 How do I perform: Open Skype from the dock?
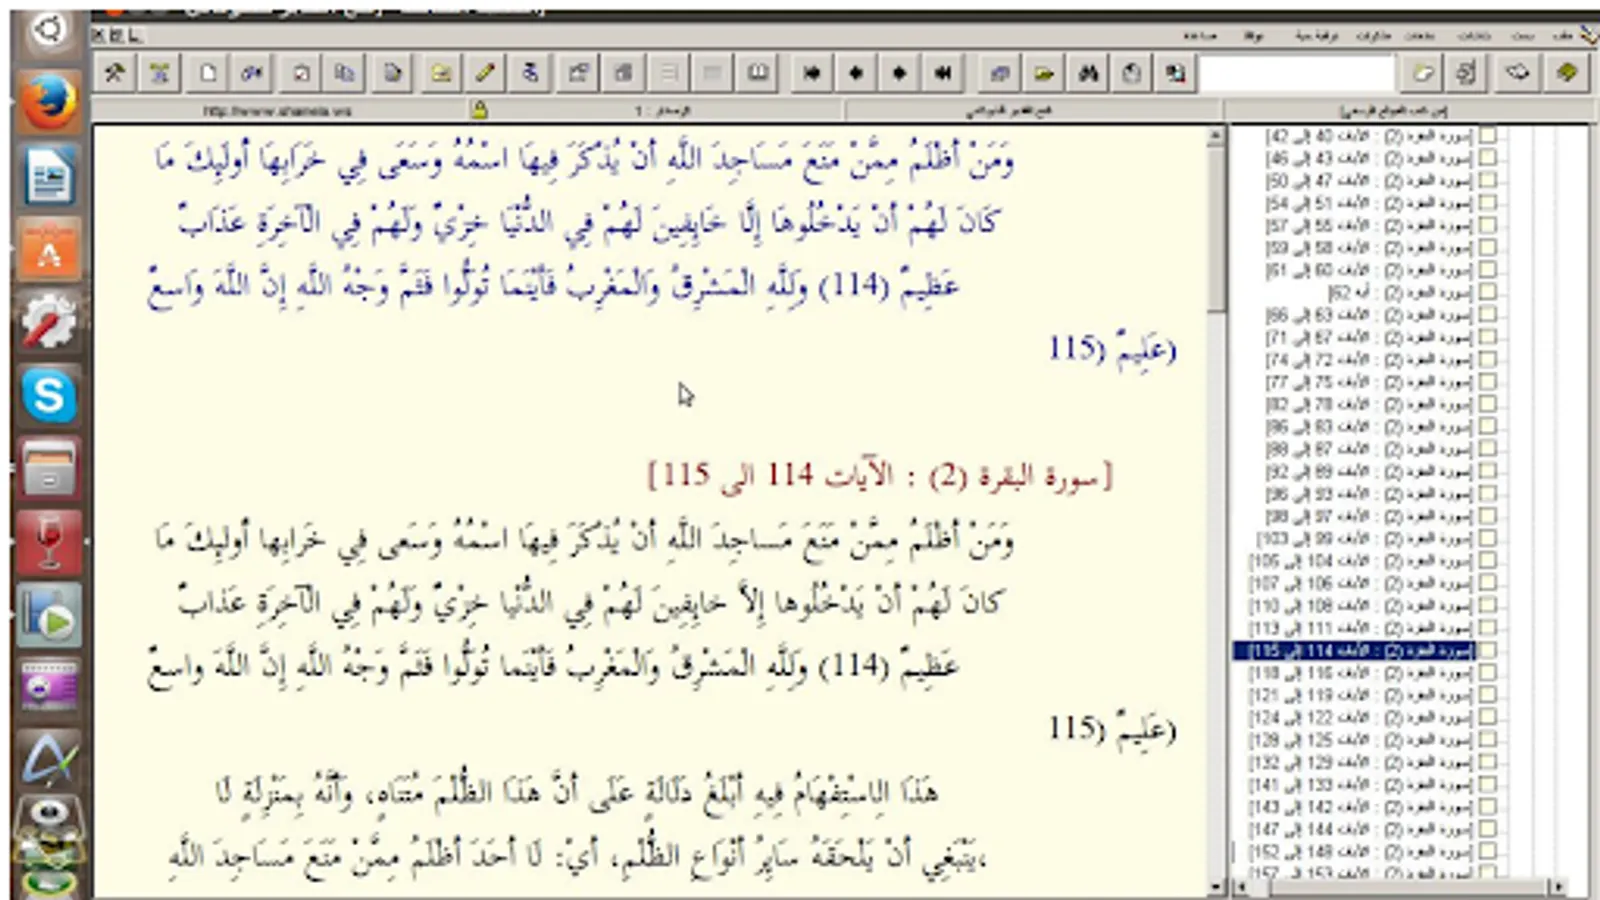[x=48, y=395]
